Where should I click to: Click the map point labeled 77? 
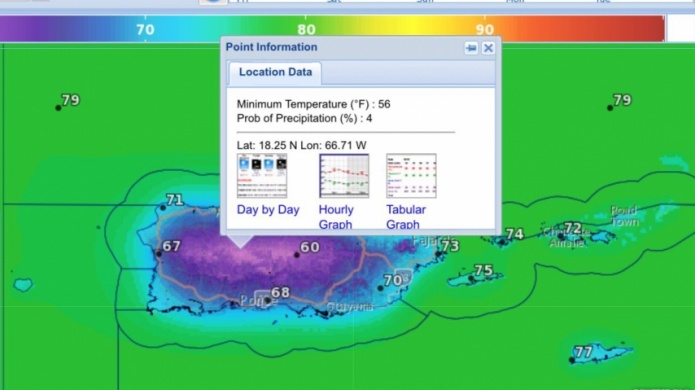point(572,360)
